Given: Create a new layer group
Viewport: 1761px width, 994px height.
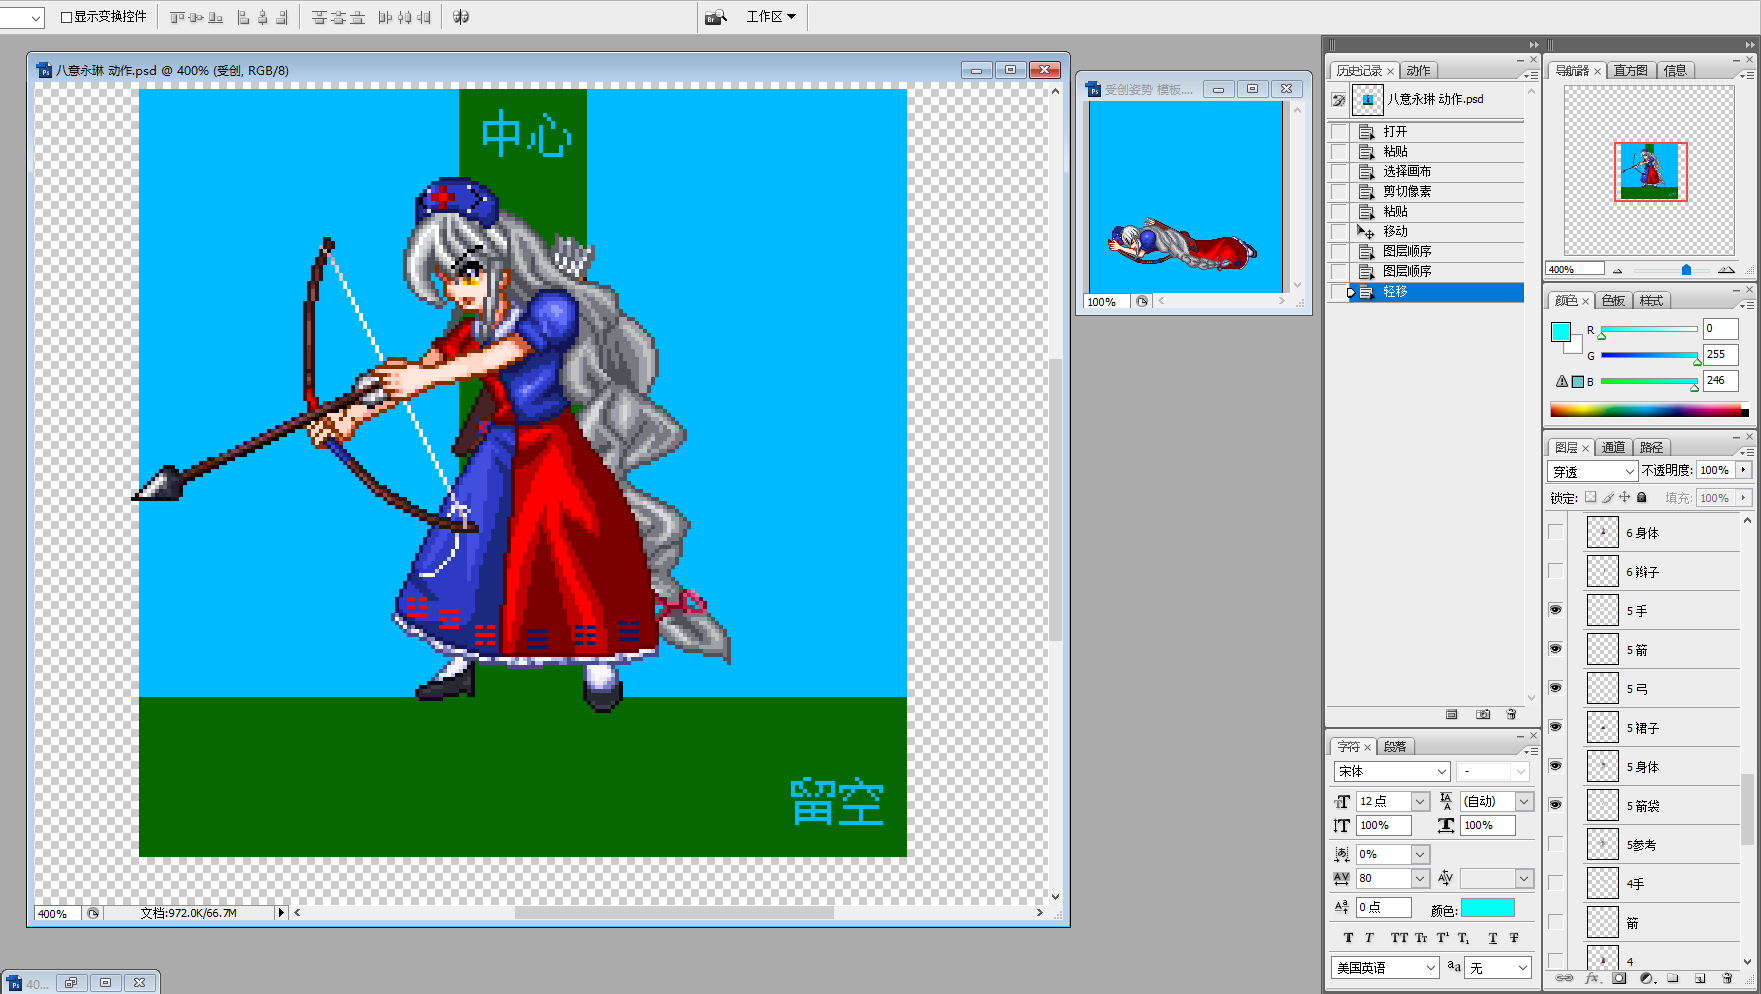Looking at the screenshot, I should [x=1673, y=978].
